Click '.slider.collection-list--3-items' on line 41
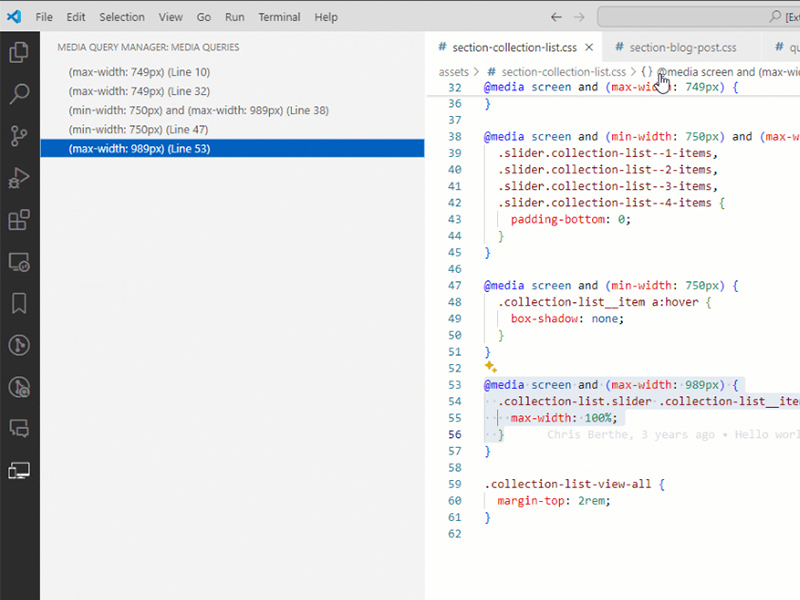Image resolution: width=800 pixels, height=600 pixels. [605, 186]
